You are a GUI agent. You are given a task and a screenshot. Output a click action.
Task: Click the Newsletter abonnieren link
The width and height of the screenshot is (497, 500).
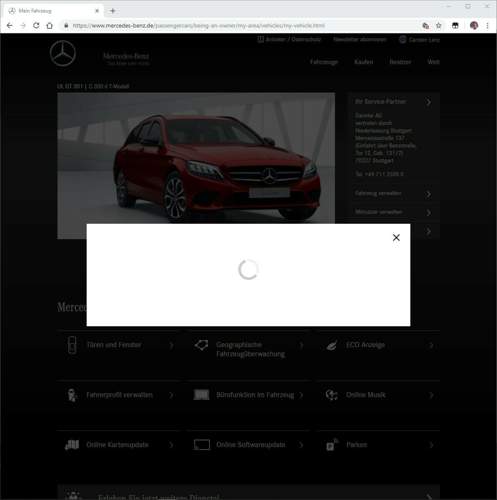[360, 39]
